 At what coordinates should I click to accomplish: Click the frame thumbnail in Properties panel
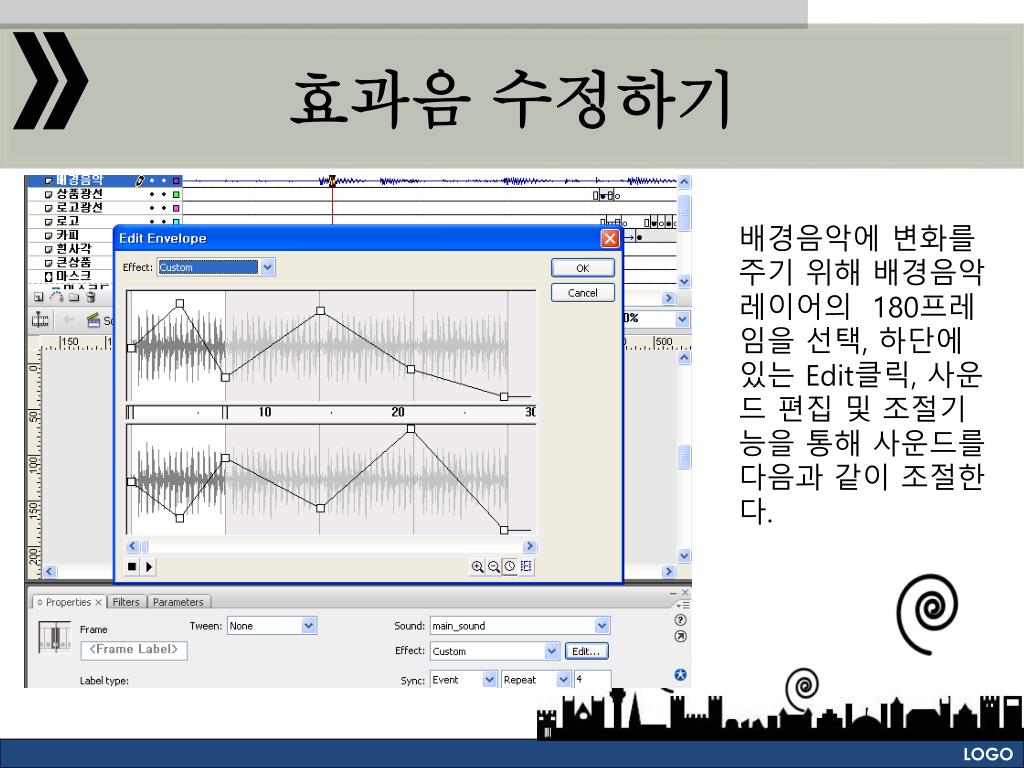click(54, 637)
